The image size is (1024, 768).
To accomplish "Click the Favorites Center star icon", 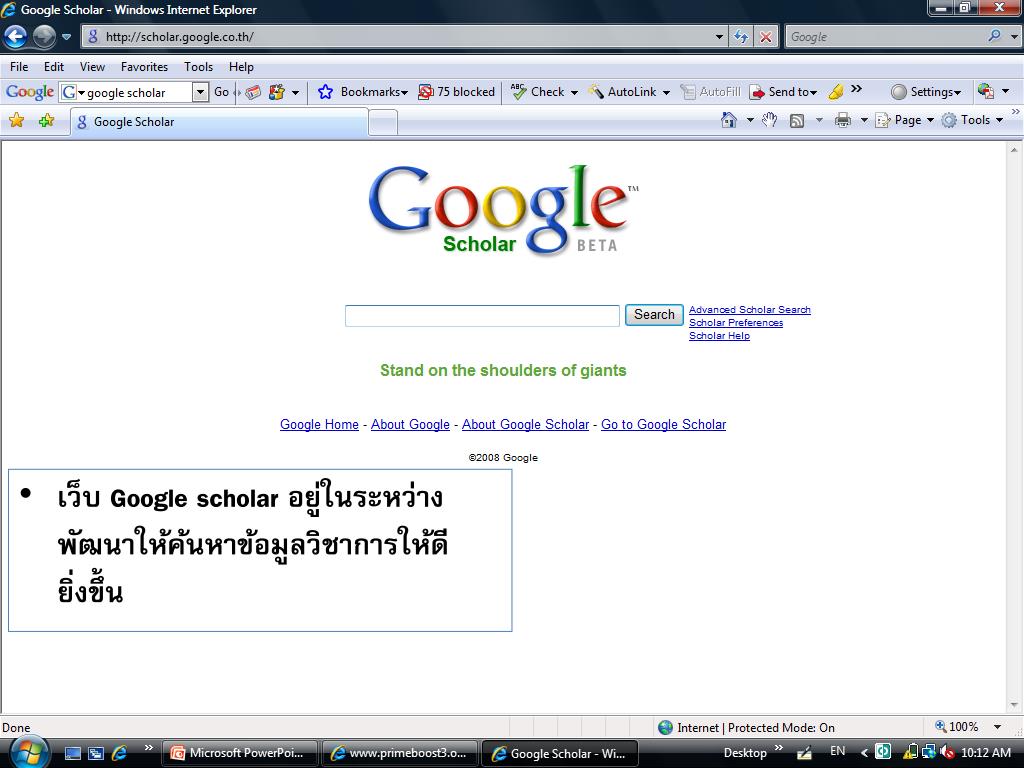I will [16, 120].
